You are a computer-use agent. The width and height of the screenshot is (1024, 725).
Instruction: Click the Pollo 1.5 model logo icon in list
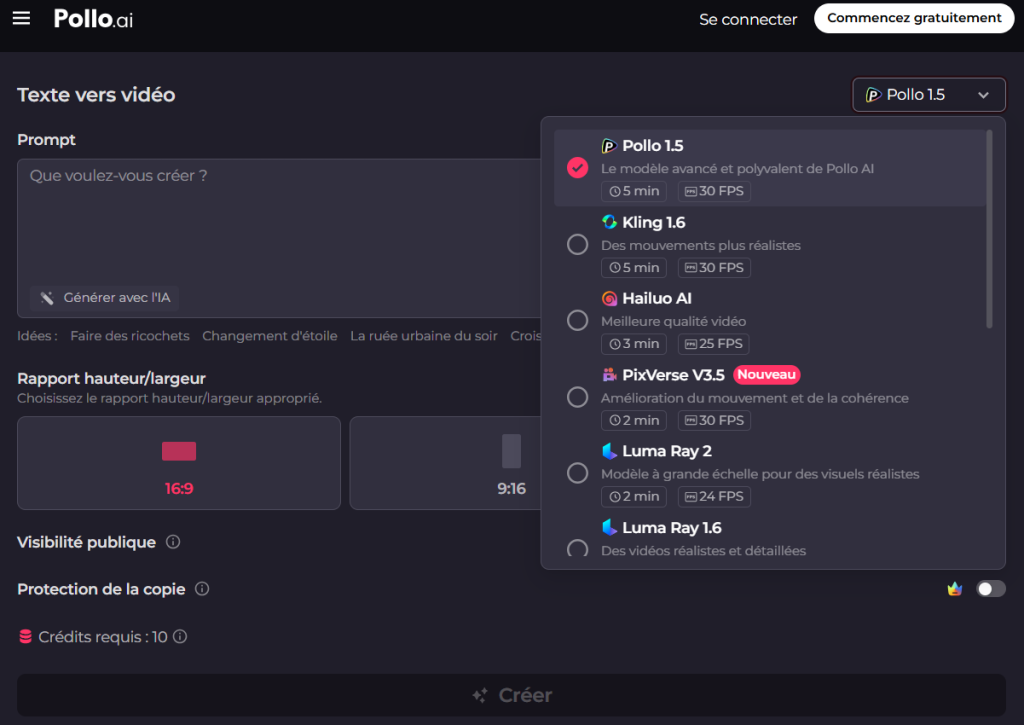tap(609, 146)
